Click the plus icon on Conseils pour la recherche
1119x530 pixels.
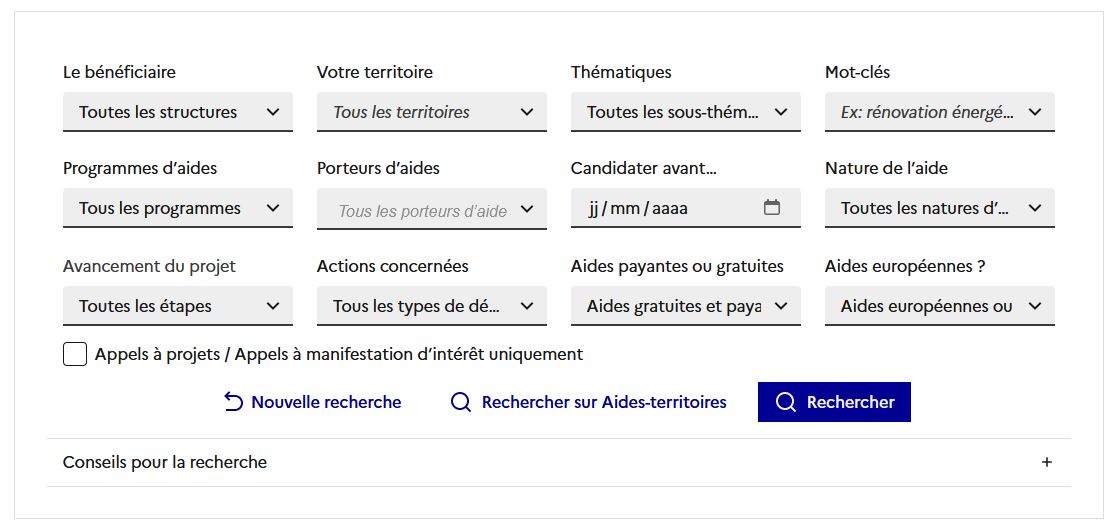click(1046, 462)
